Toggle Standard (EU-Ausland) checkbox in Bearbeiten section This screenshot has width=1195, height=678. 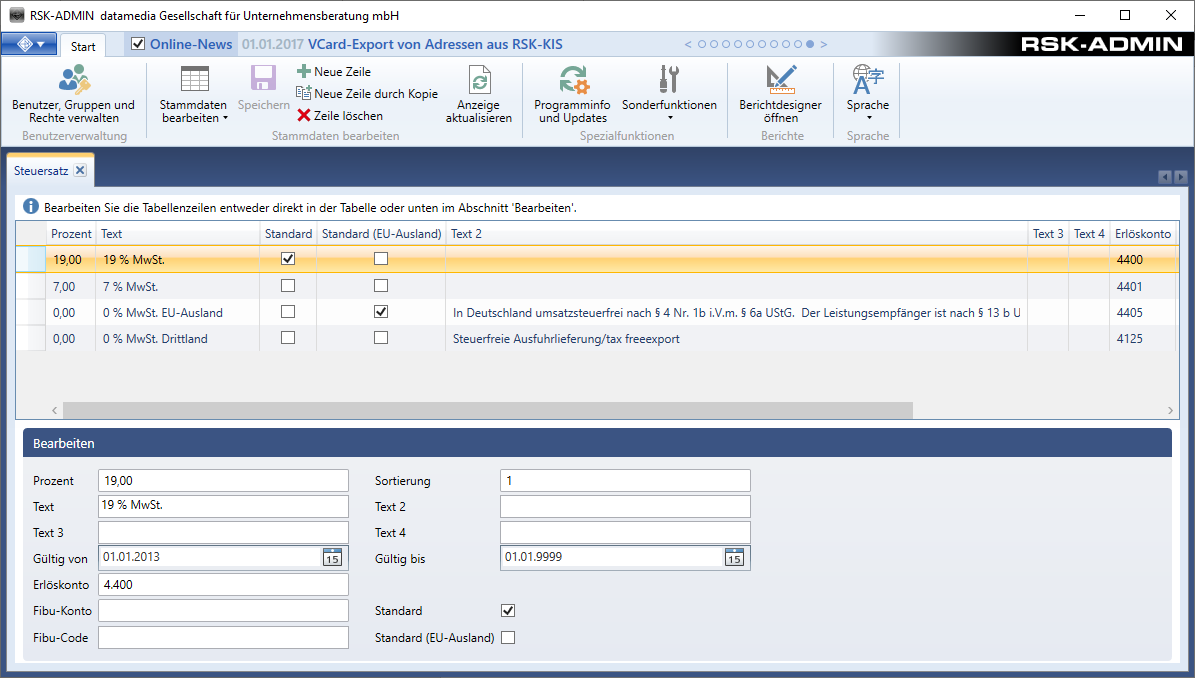[508, 638]
